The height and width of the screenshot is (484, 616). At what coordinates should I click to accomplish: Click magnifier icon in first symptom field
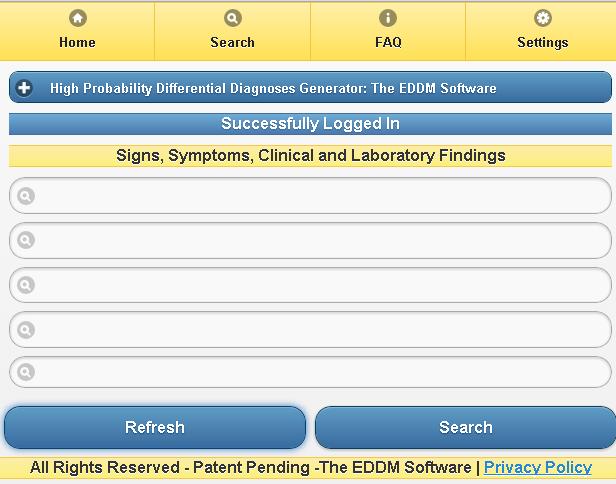pos(26,196)
